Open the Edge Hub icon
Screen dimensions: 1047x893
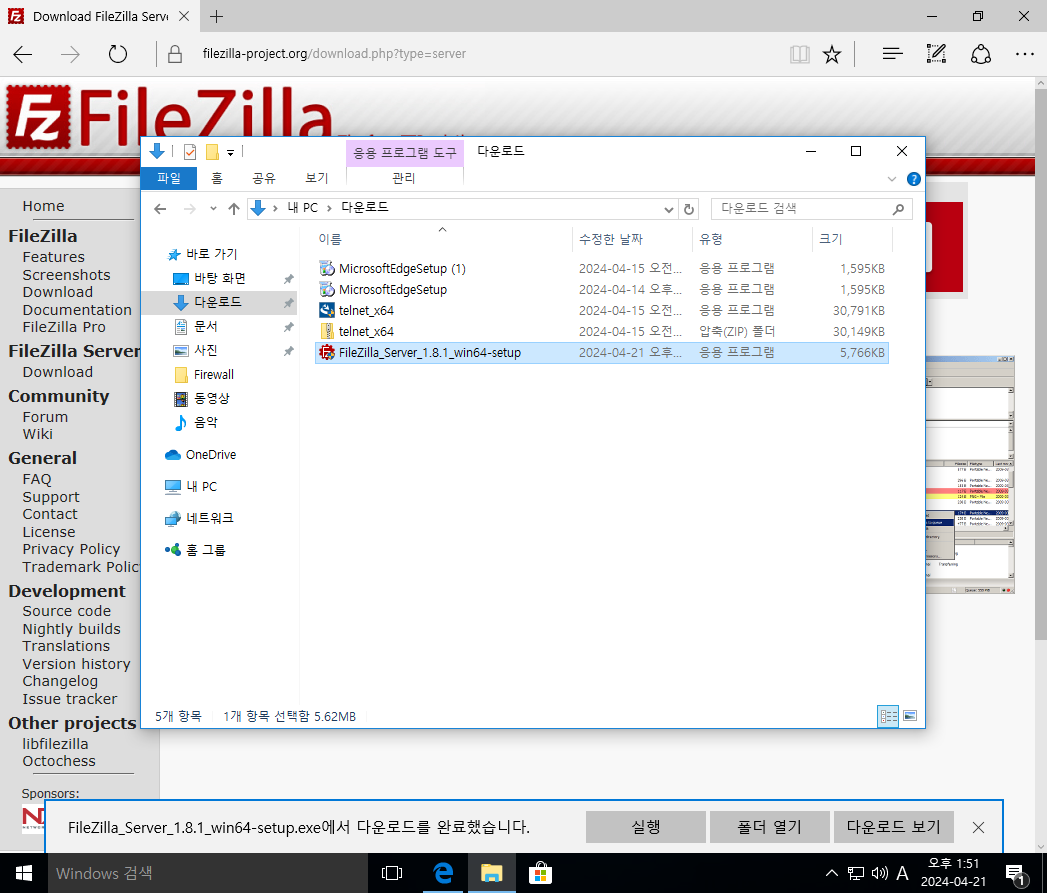pyautogui.click(x=892, y=54)
